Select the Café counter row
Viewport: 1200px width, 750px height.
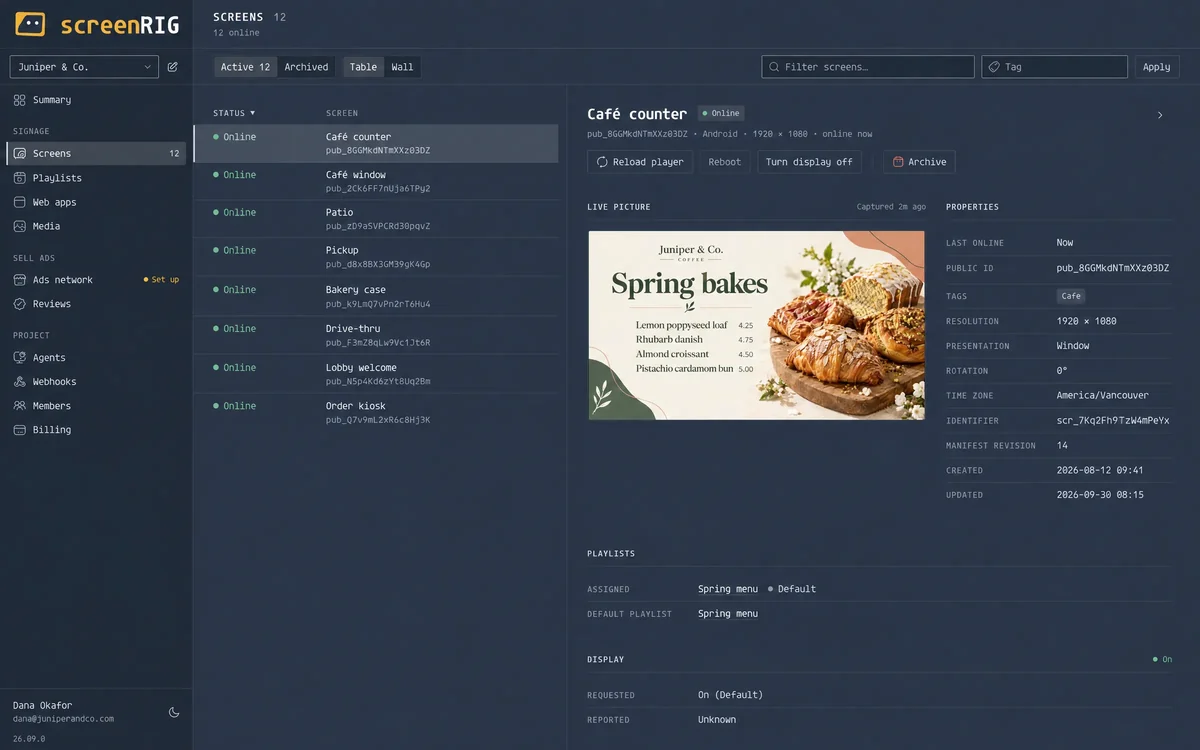[x=376, y=143]
